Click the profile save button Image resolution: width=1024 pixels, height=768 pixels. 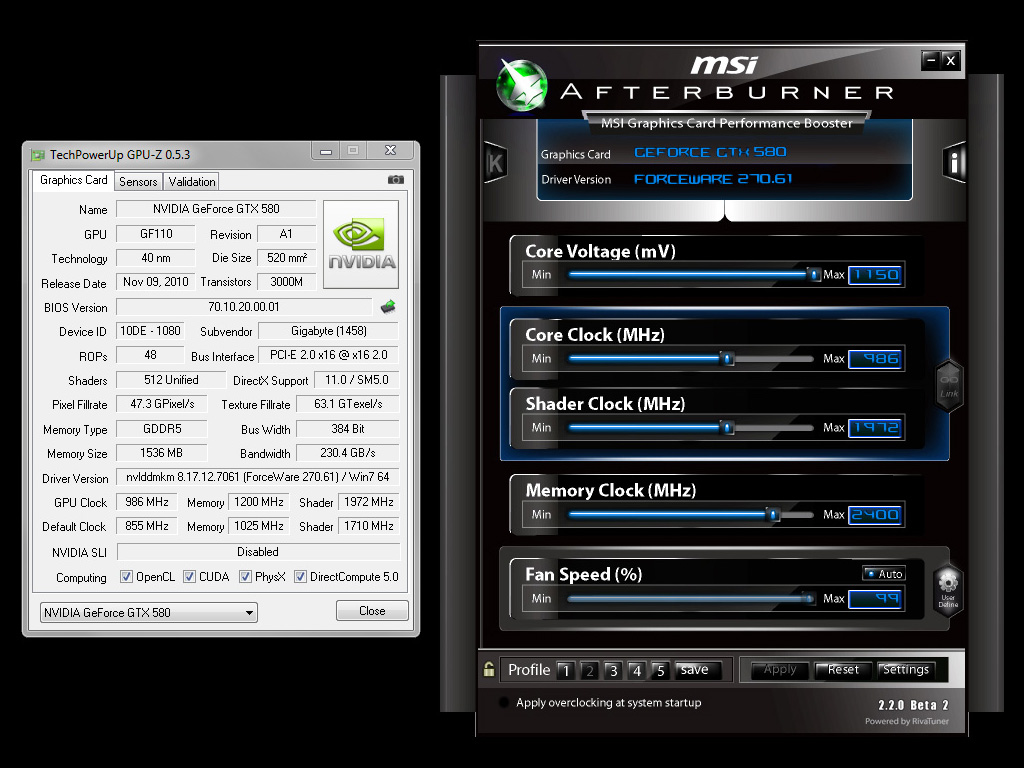coord(698,670)
